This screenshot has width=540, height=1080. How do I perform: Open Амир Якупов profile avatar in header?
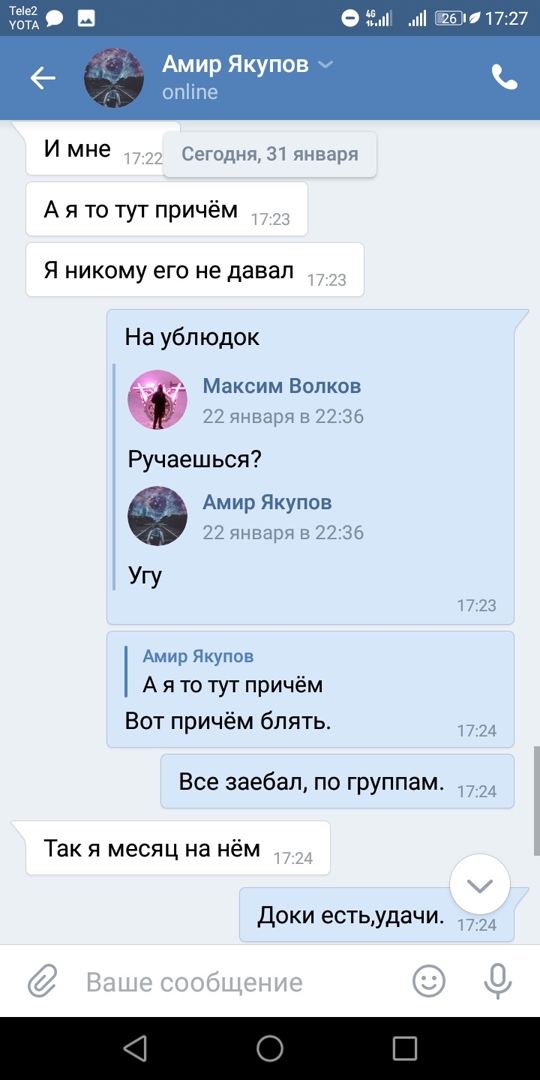tap(114, 78)
